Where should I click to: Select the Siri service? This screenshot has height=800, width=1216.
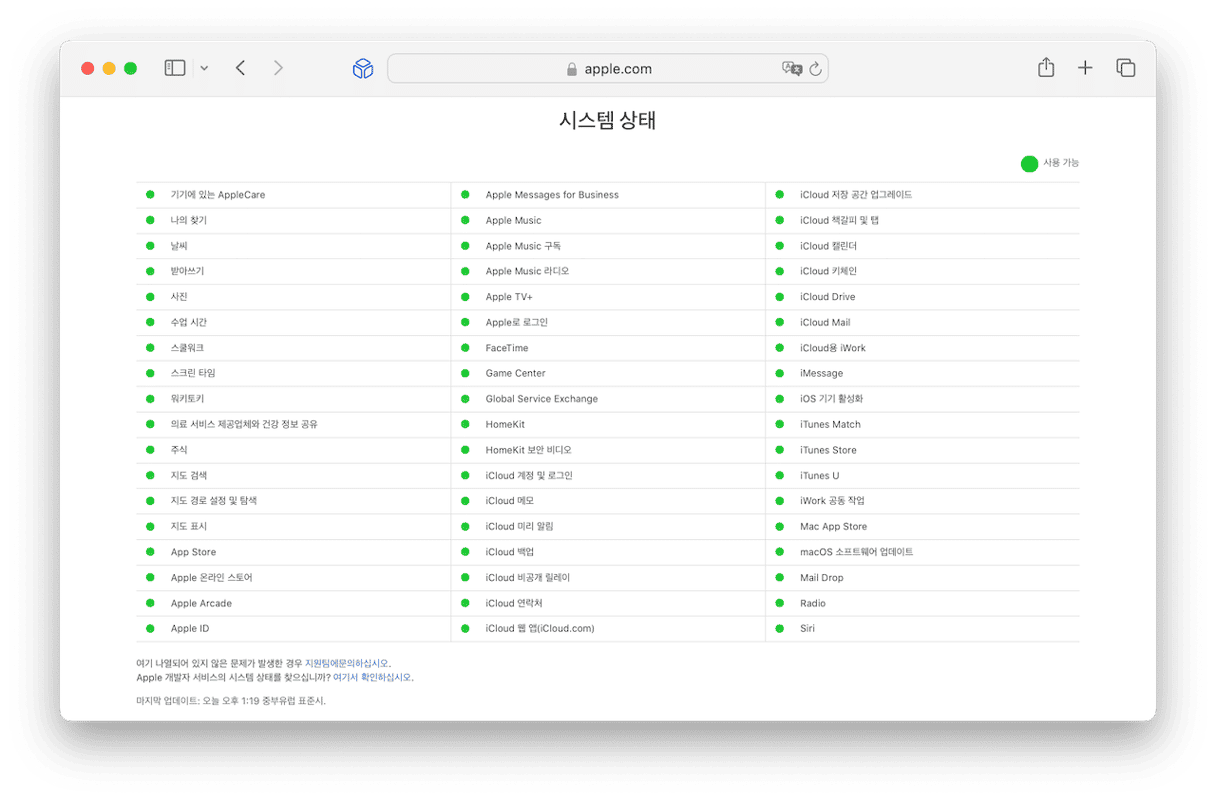tap(923, 629)
